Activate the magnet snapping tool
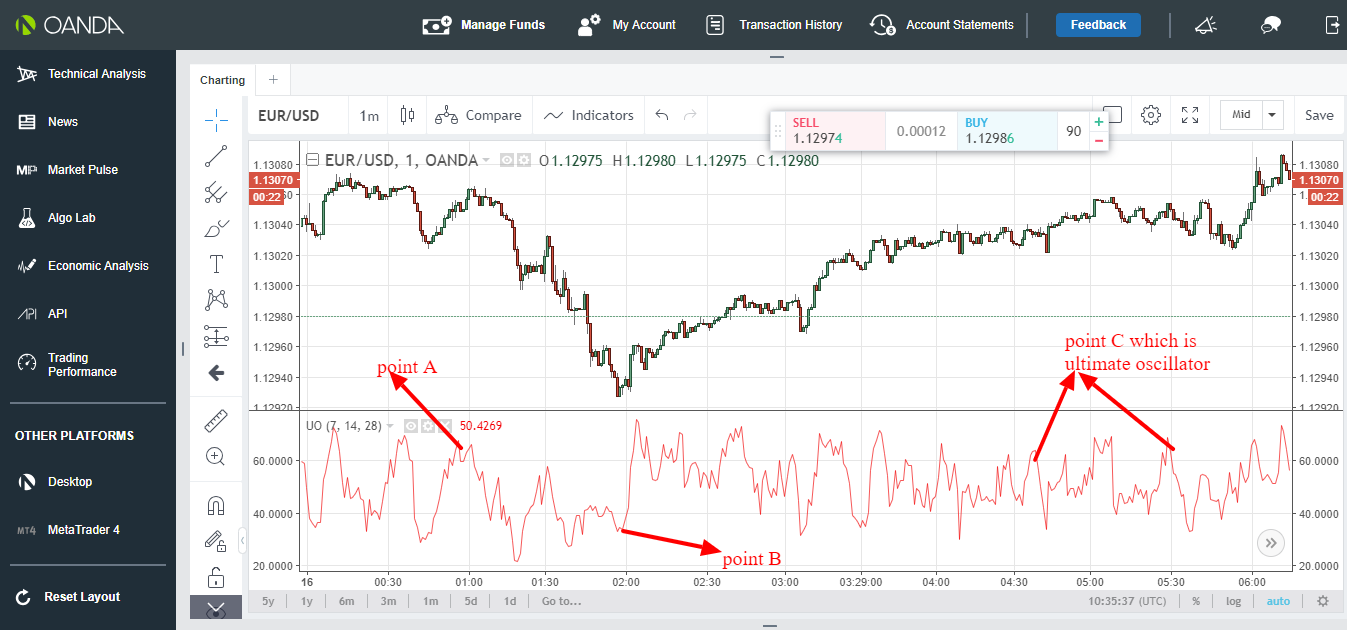Viewport: 1347px width, 630px height. click(x=216, y=505)
